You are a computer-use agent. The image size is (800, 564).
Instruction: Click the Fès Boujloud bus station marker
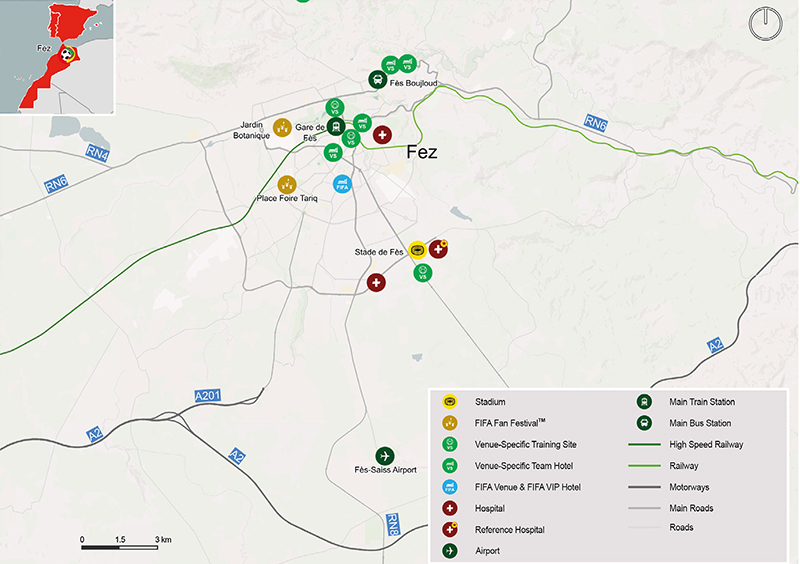point(378,80)
